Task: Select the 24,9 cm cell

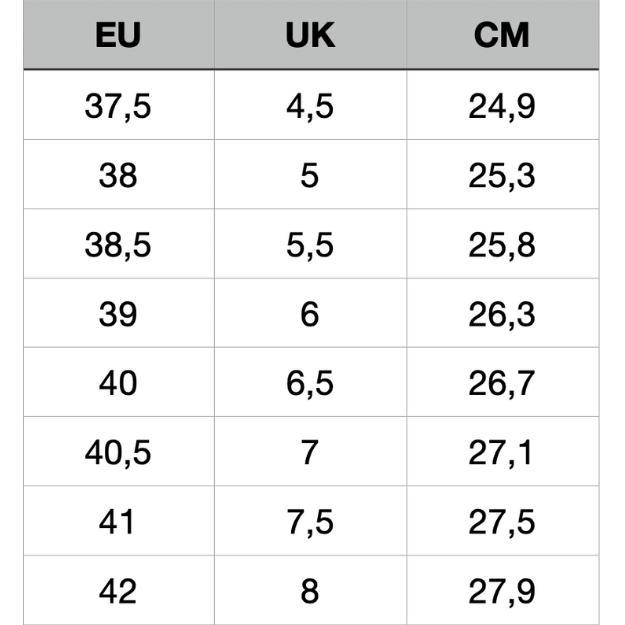Action: click(x=502, y=106)
